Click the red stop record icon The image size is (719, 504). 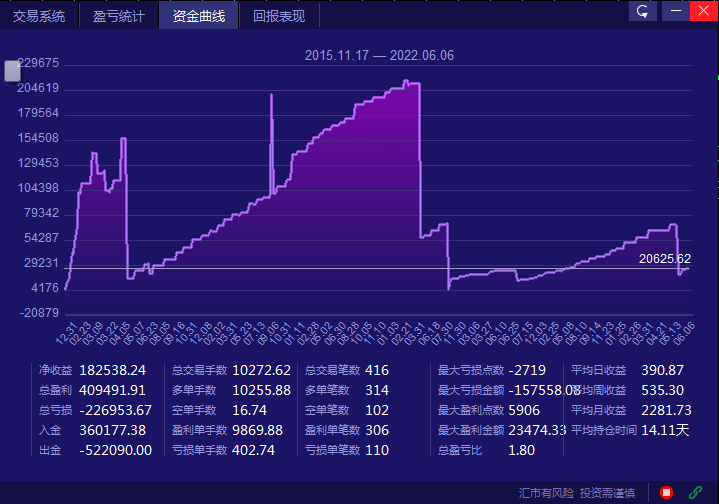tap(666, 493)
